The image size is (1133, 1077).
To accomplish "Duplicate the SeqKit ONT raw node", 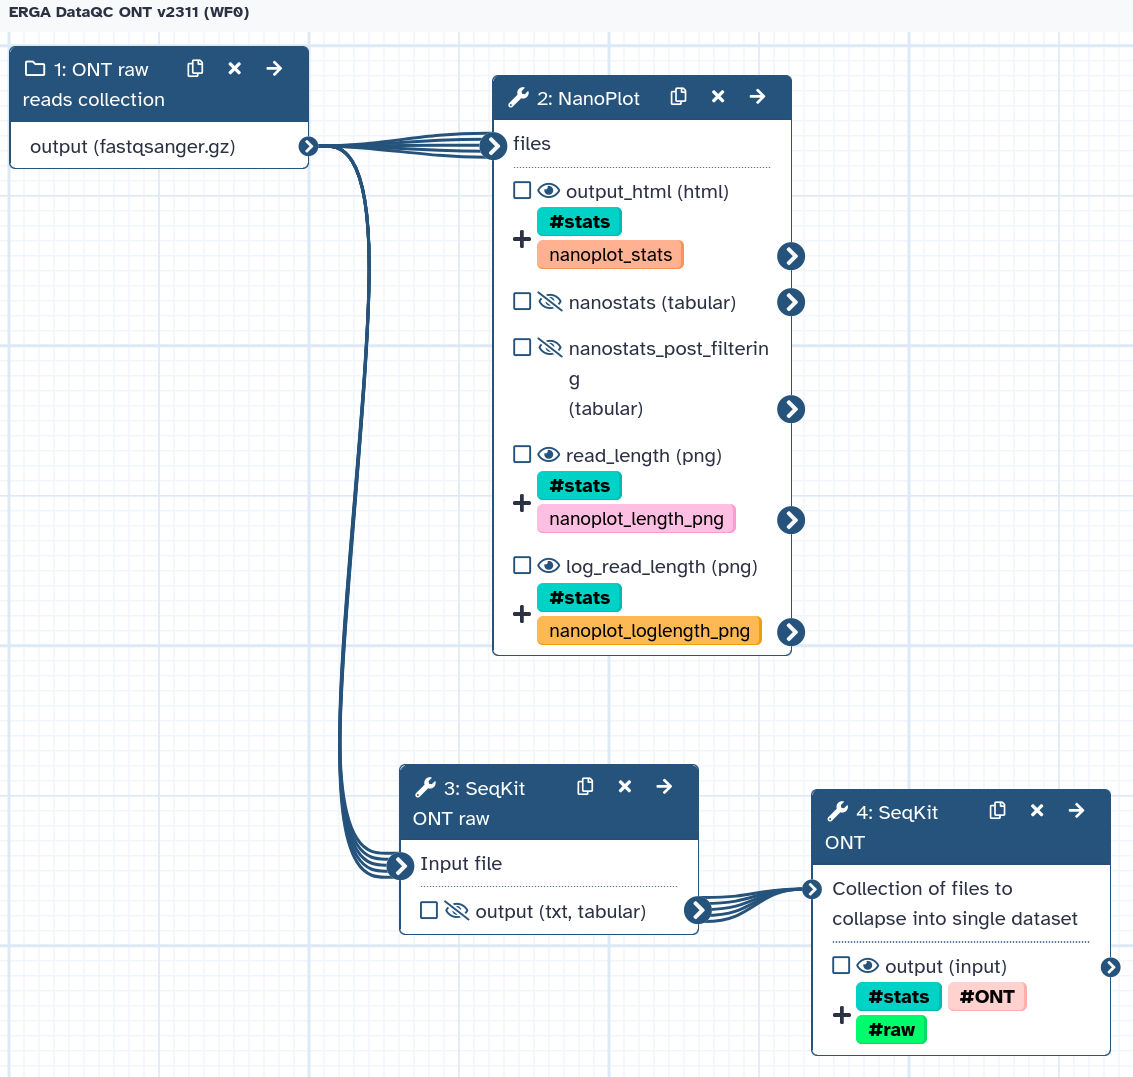I will (x=585, y=786).
